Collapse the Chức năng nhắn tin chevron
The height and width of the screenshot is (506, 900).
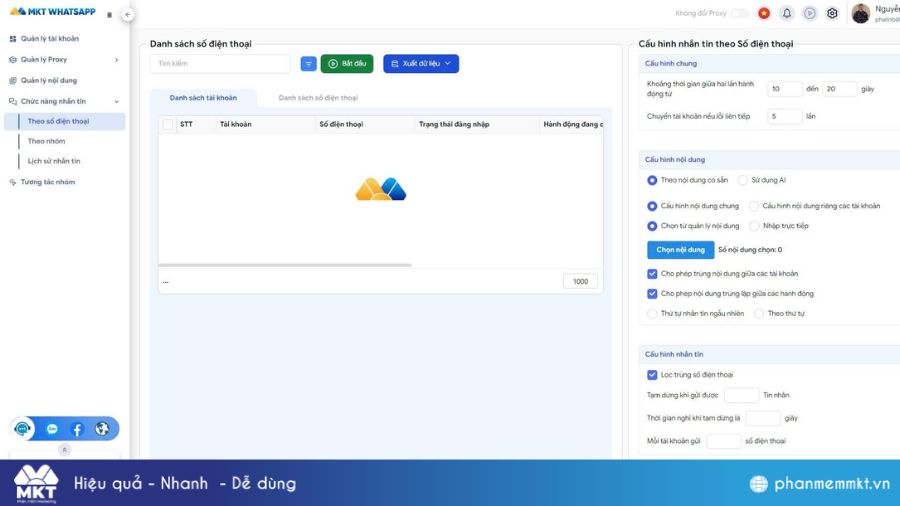117,102
